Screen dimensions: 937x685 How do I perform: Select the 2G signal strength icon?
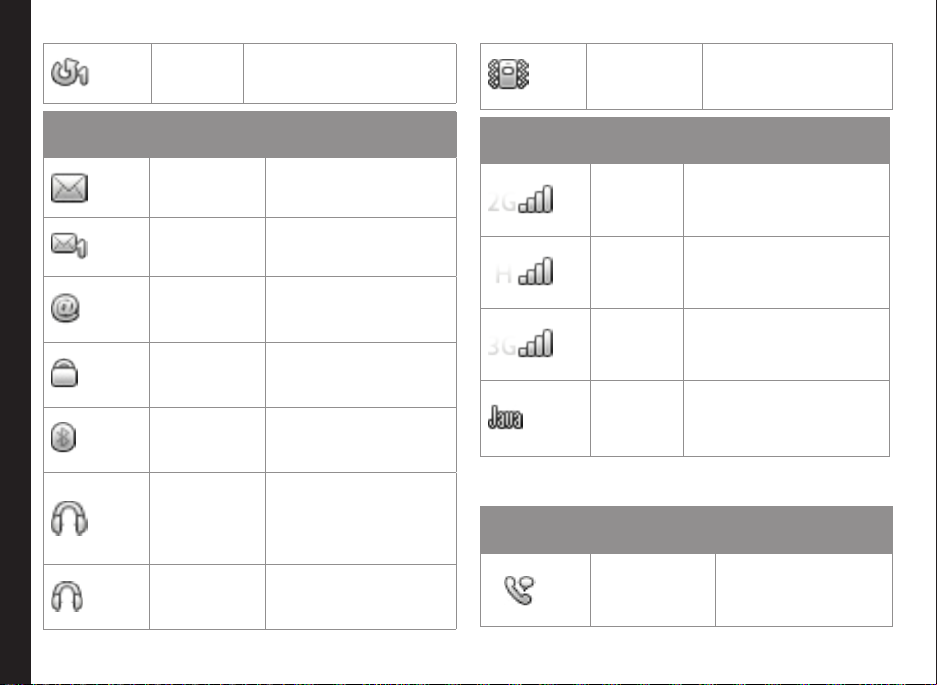coord(520,200)
